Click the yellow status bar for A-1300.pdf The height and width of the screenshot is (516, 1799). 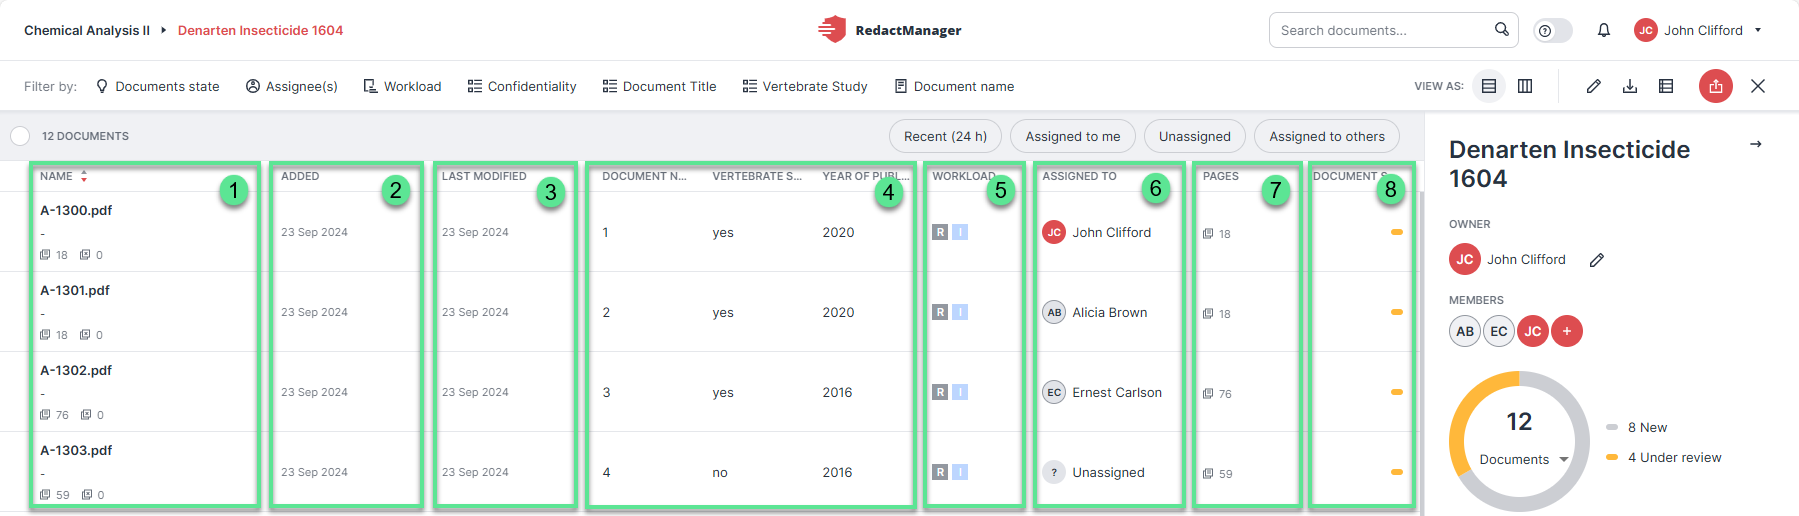[1397, 232]
